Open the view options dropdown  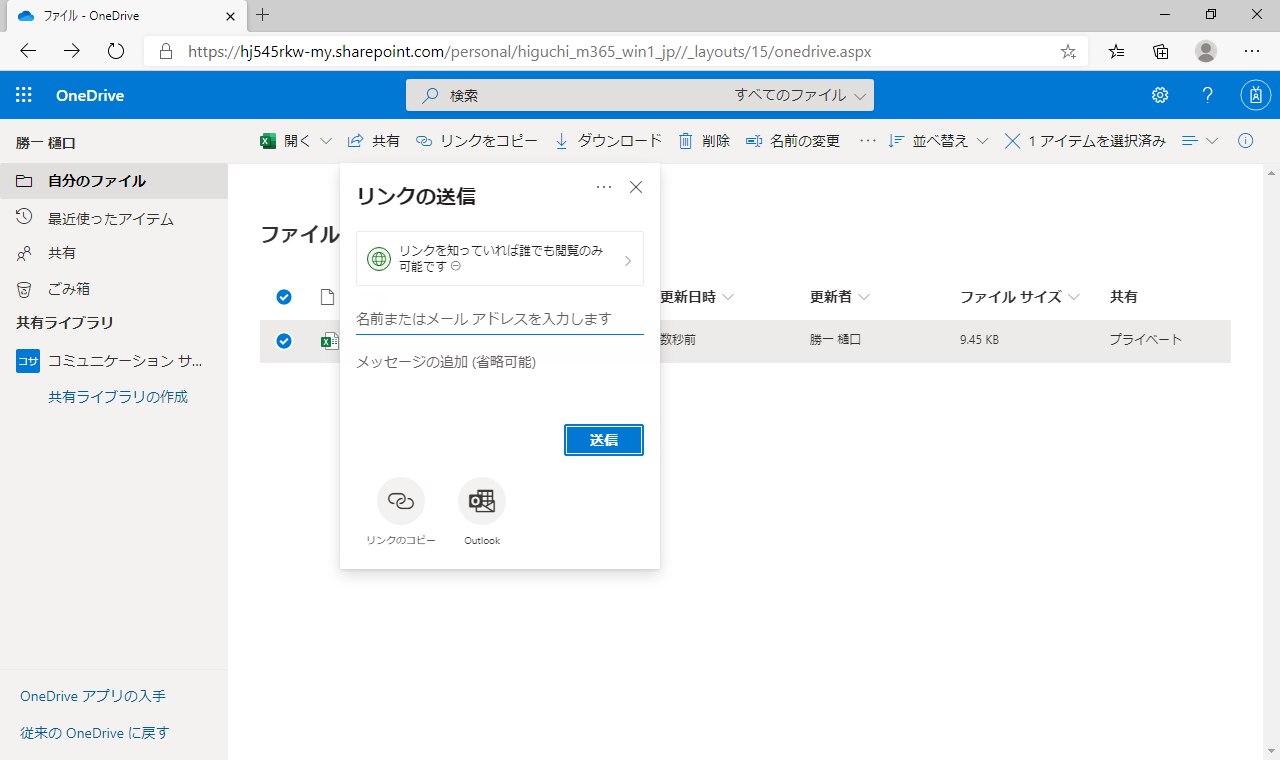[1200, 141]
